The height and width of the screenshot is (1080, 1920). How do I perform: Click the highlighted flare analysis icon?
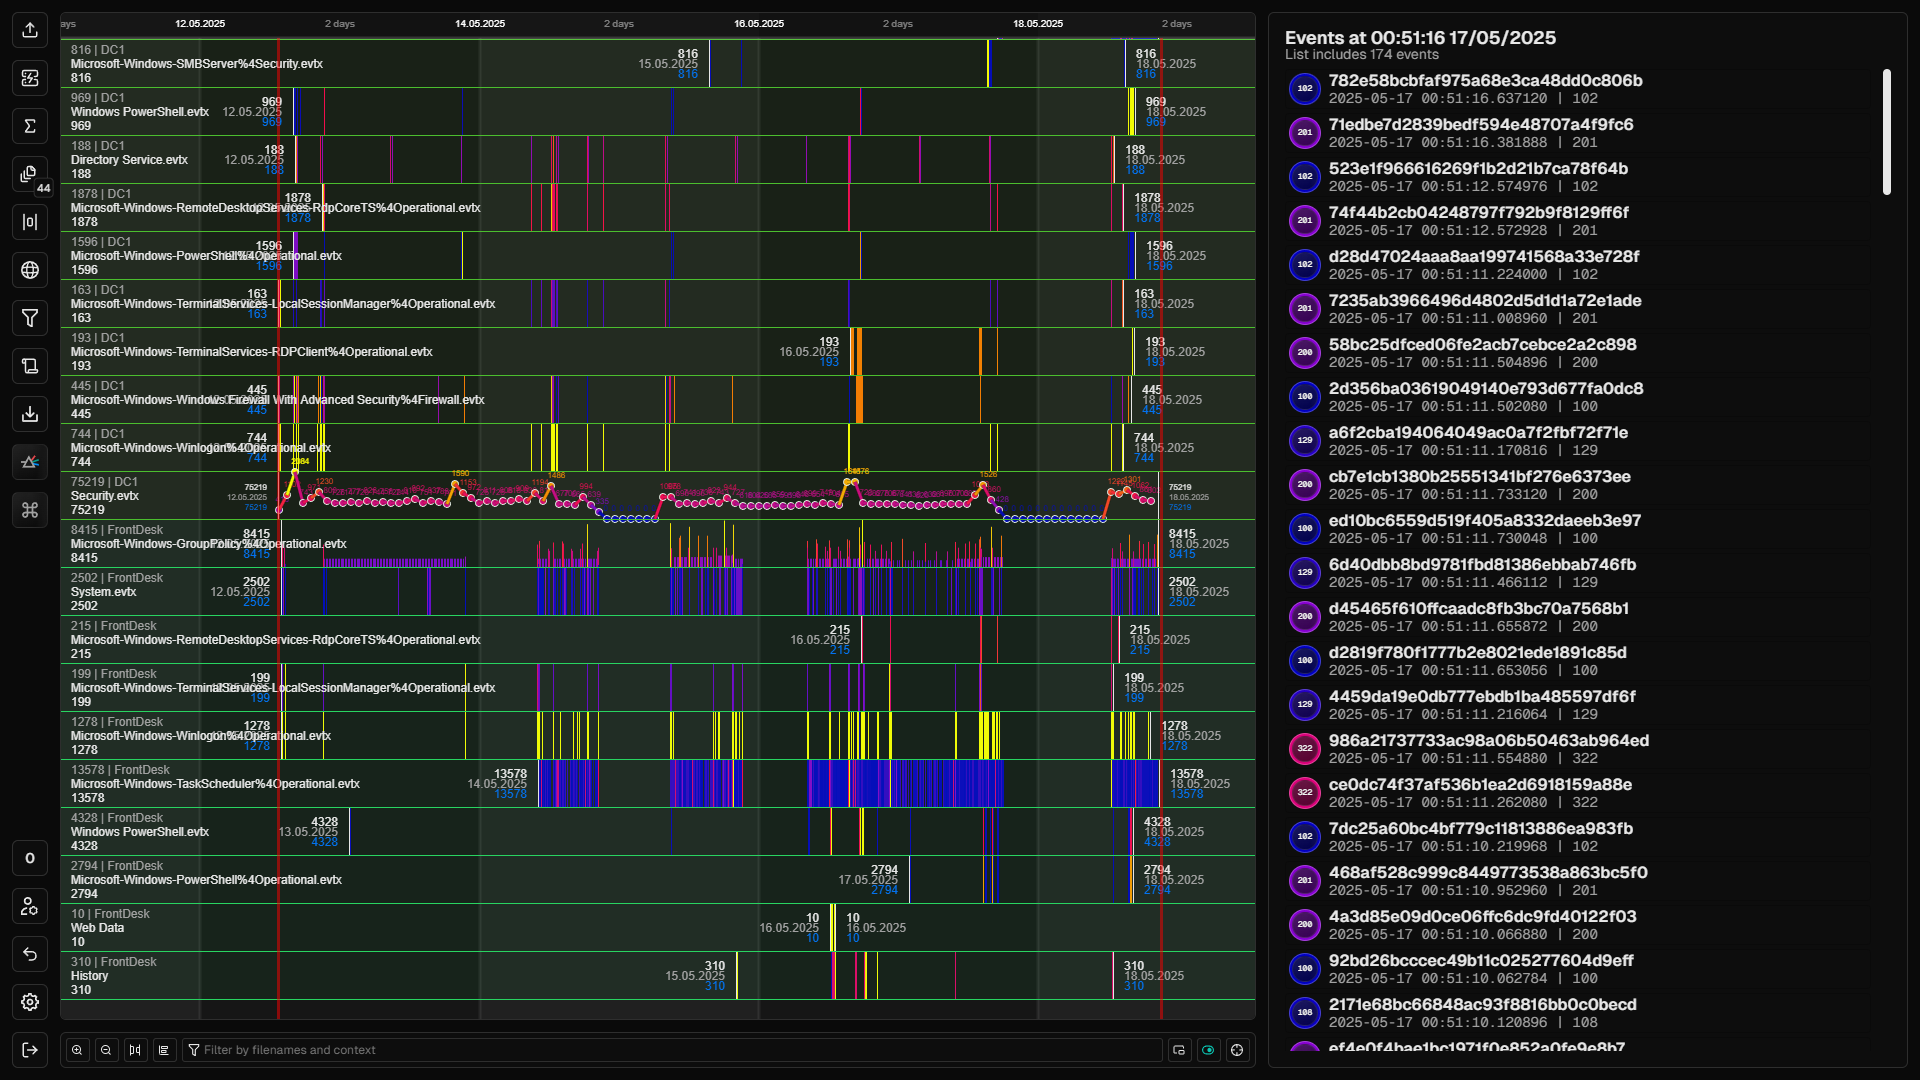point(30,462)
